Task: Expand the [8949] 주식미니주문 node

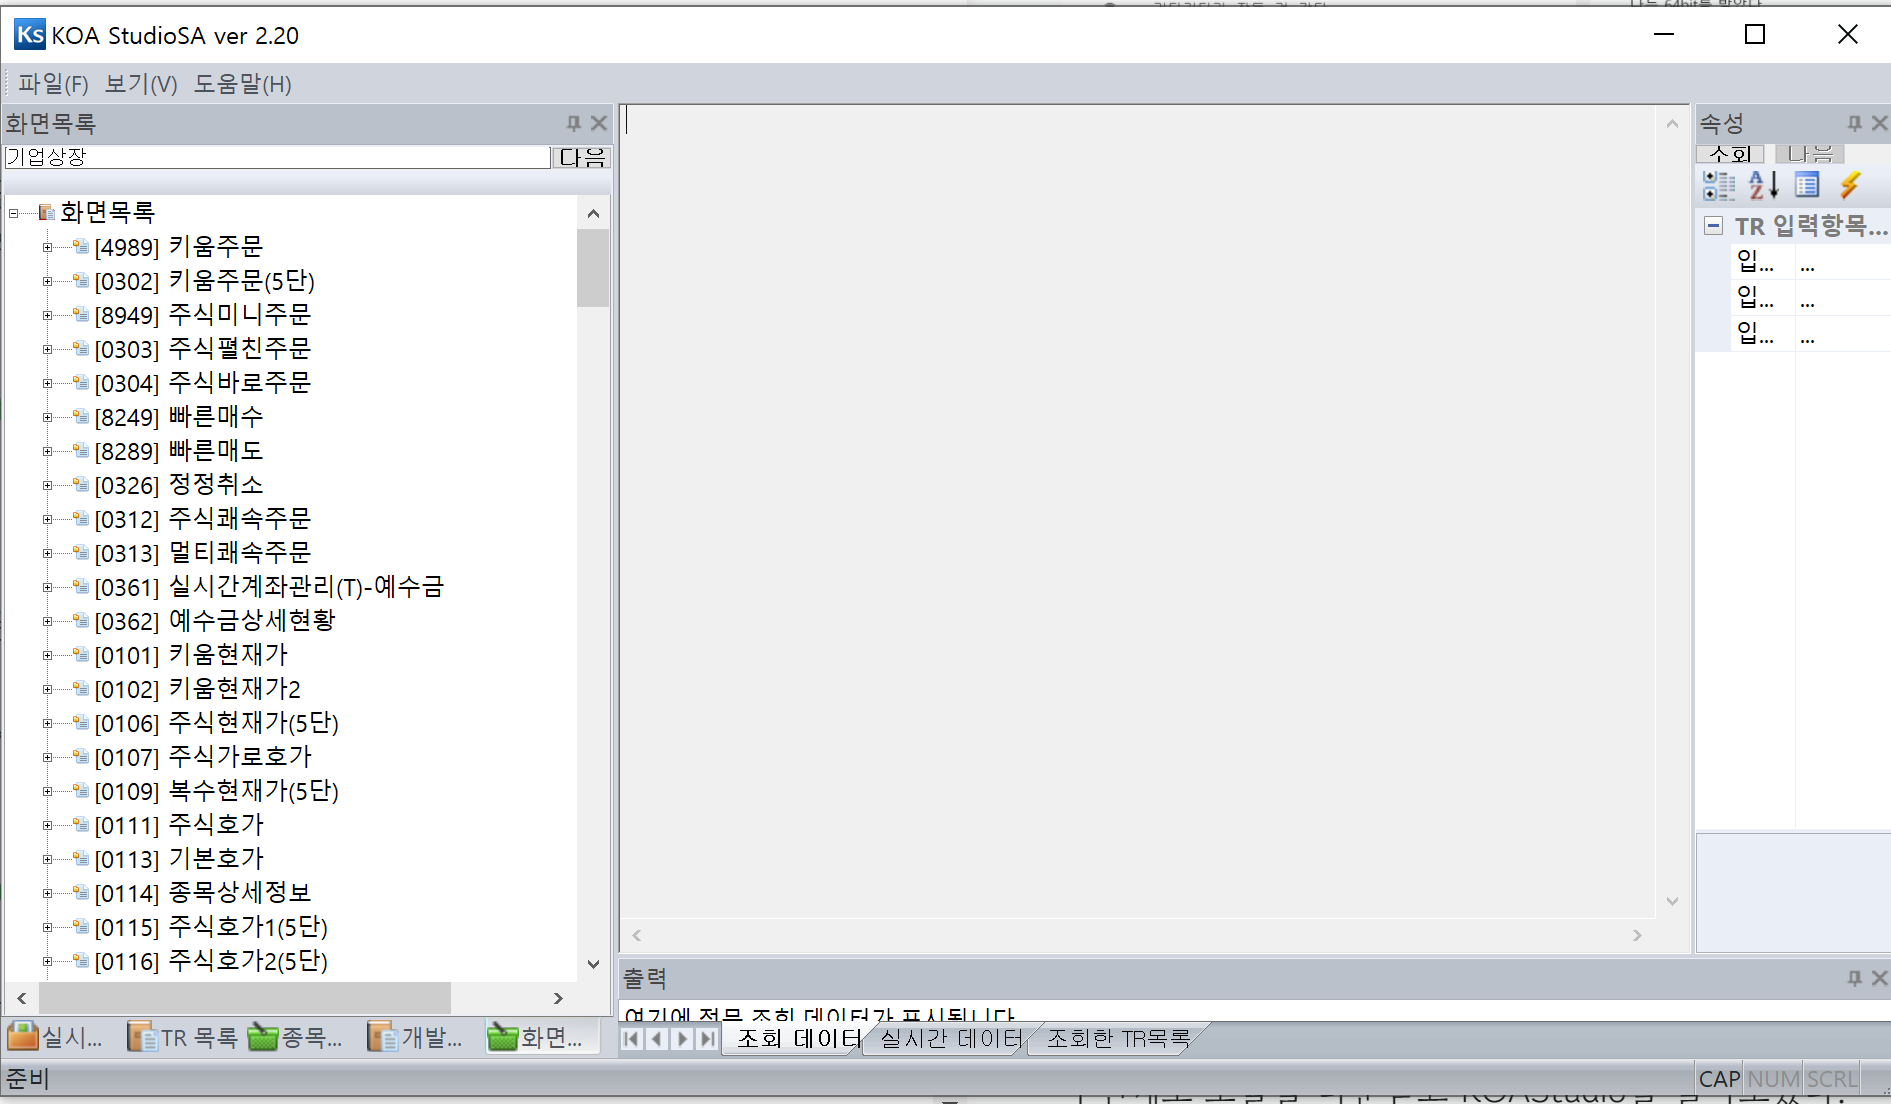Action: 47,316
